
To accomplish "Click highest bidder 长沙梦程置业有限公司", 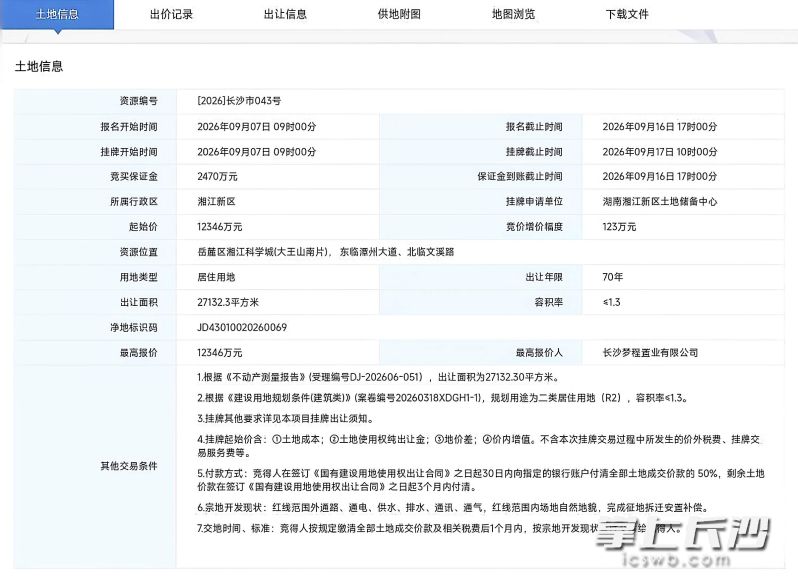I will click(x=650, y=353).
